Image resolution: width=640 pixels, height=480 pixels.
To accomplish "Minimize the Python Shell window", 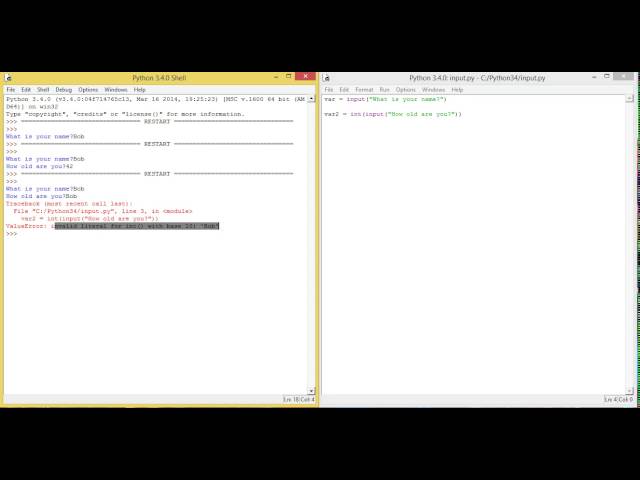I will coord(276,77).
